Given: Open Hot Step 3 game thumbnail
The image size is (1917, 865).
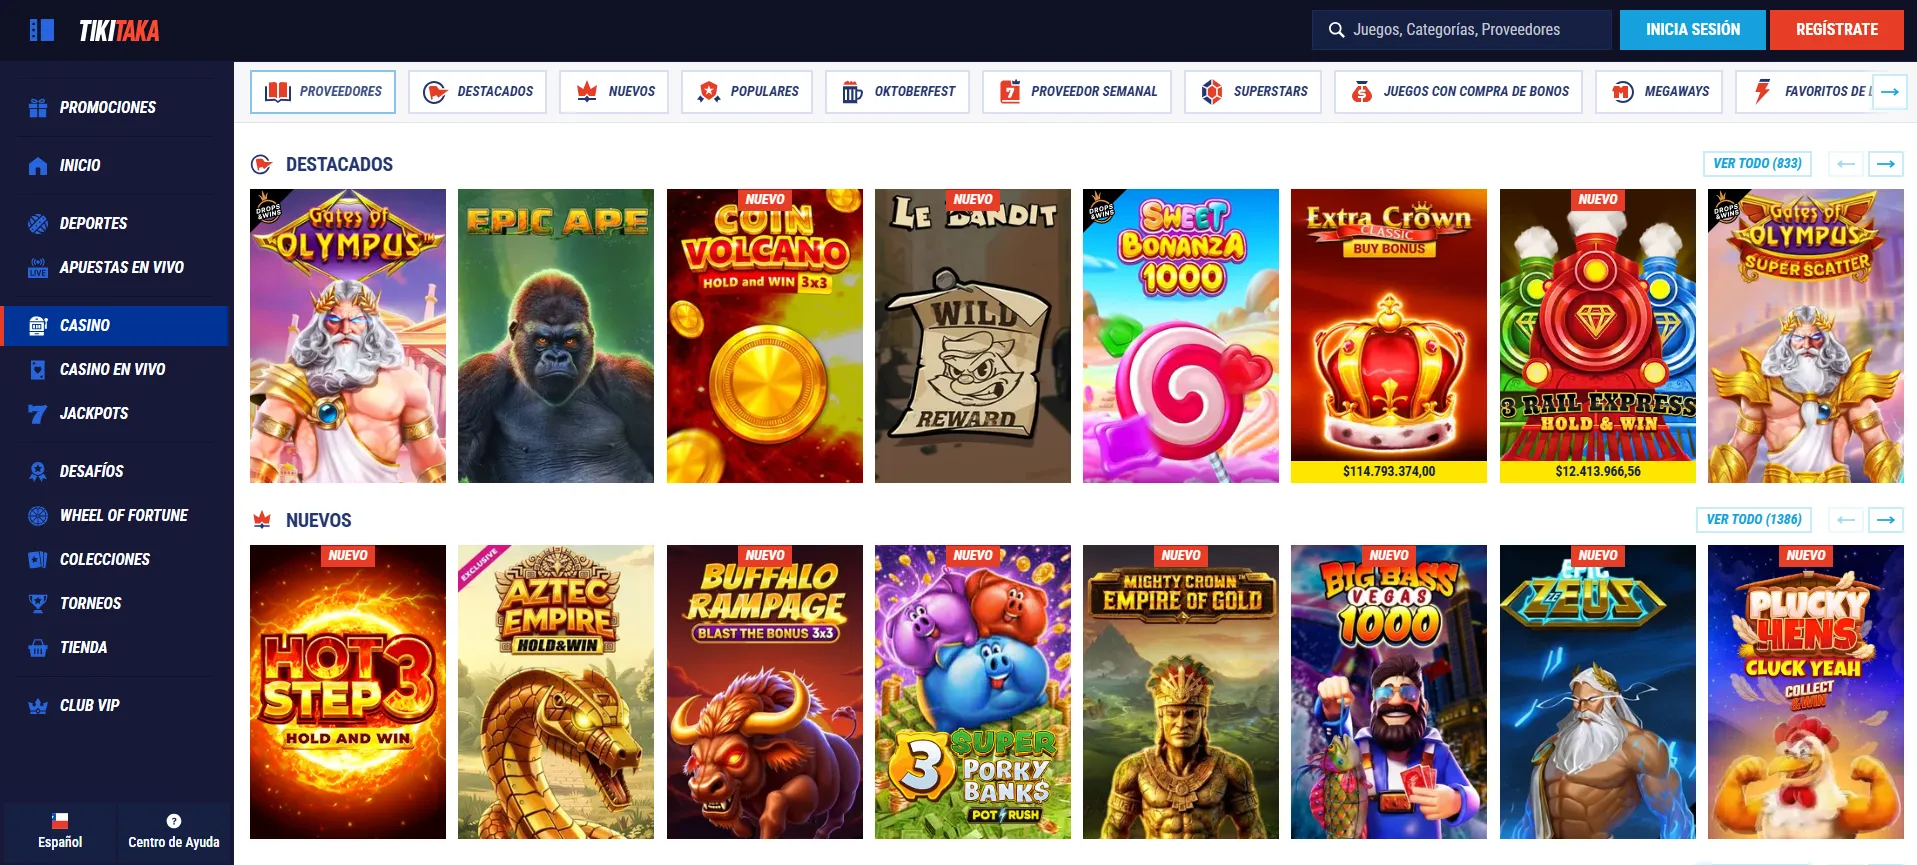Looking at the screenshot, I should pyautogui.click(x=348, y=692).
